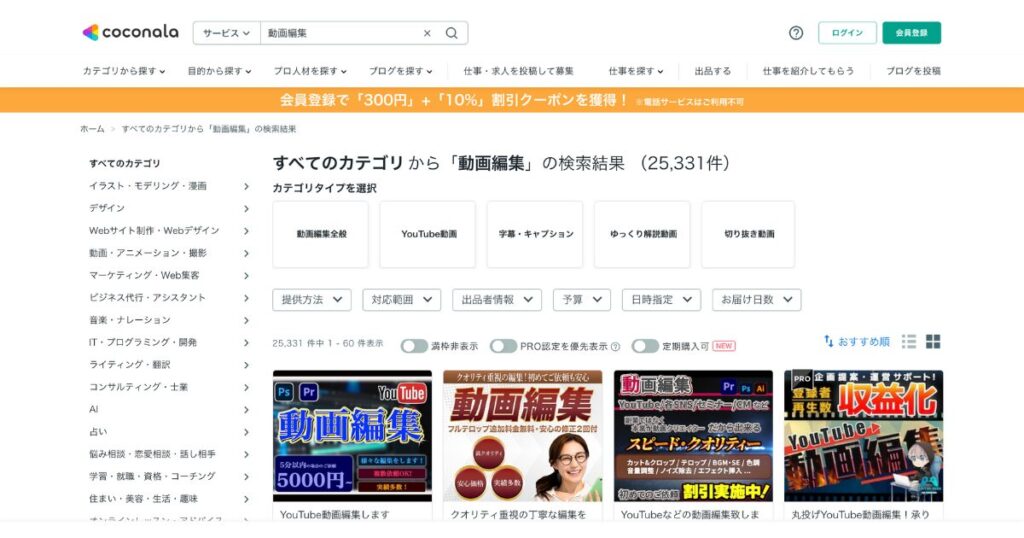Open the 提供方法 filter dropdown
Screen dimensions: 1024x538
click(312, 300)
